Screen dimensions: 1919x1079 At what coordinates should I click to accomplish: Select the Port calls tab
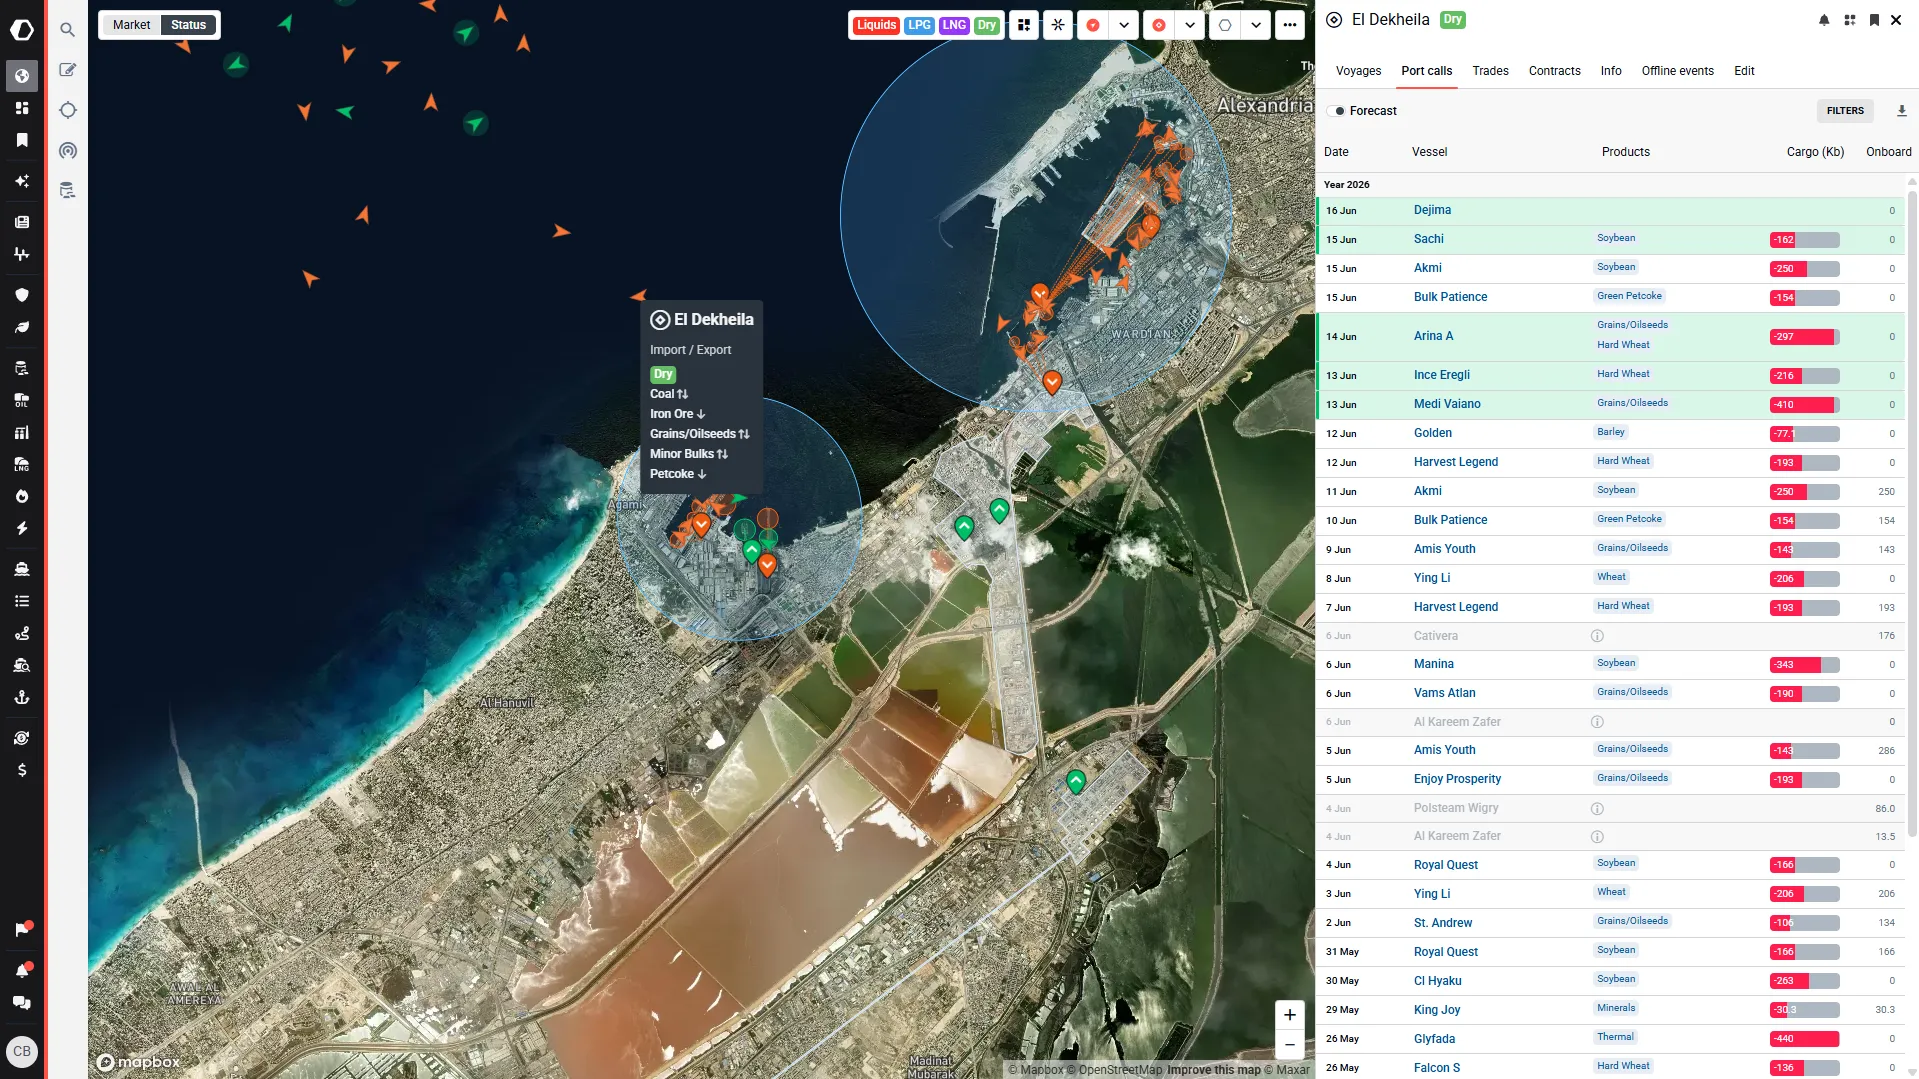click(1426, 71)
